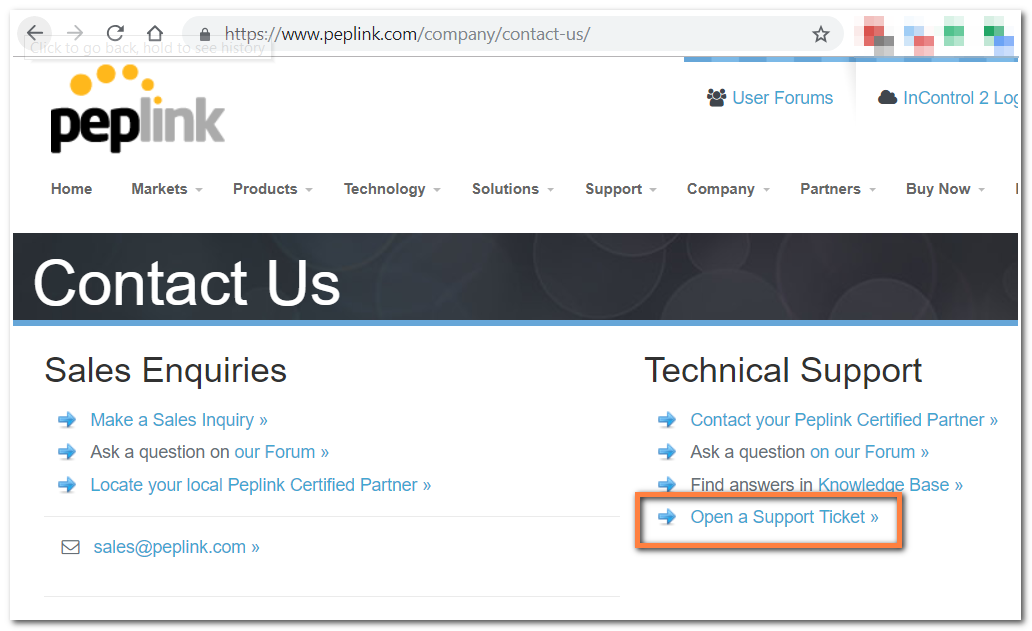The image size is (1032, 631).
Task: Click the InControl 2 cloud icon
Action: (887, 98)
